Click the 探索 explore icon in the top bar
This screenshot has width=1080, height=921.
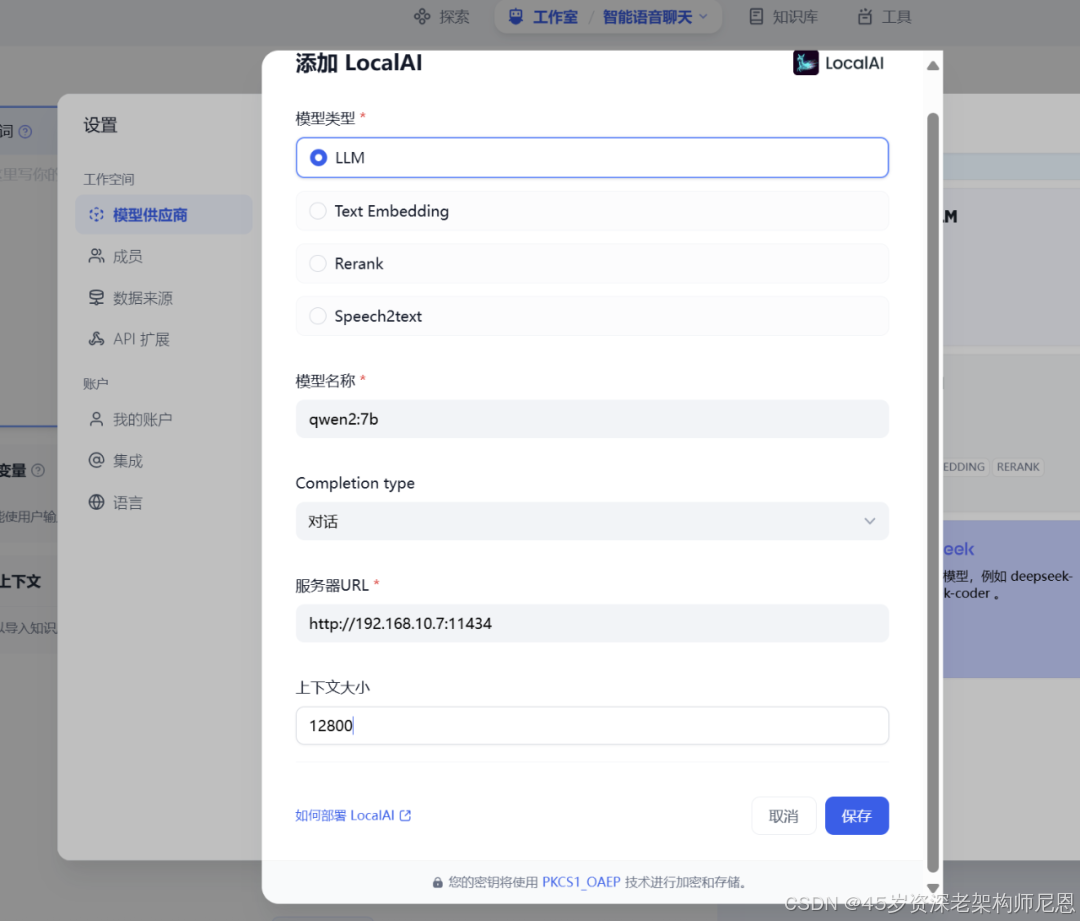[422, 17]
